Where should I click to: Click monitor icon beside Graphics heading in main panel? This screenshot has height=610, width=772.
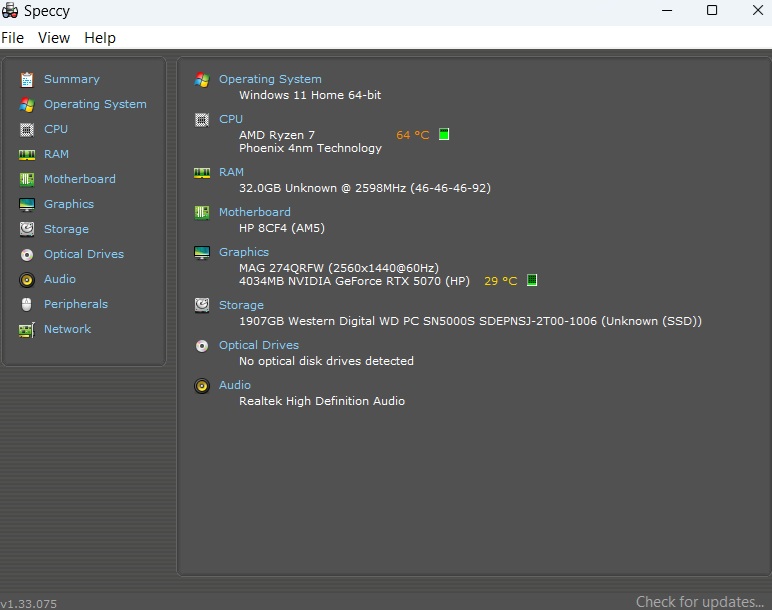tap(202, 253)
